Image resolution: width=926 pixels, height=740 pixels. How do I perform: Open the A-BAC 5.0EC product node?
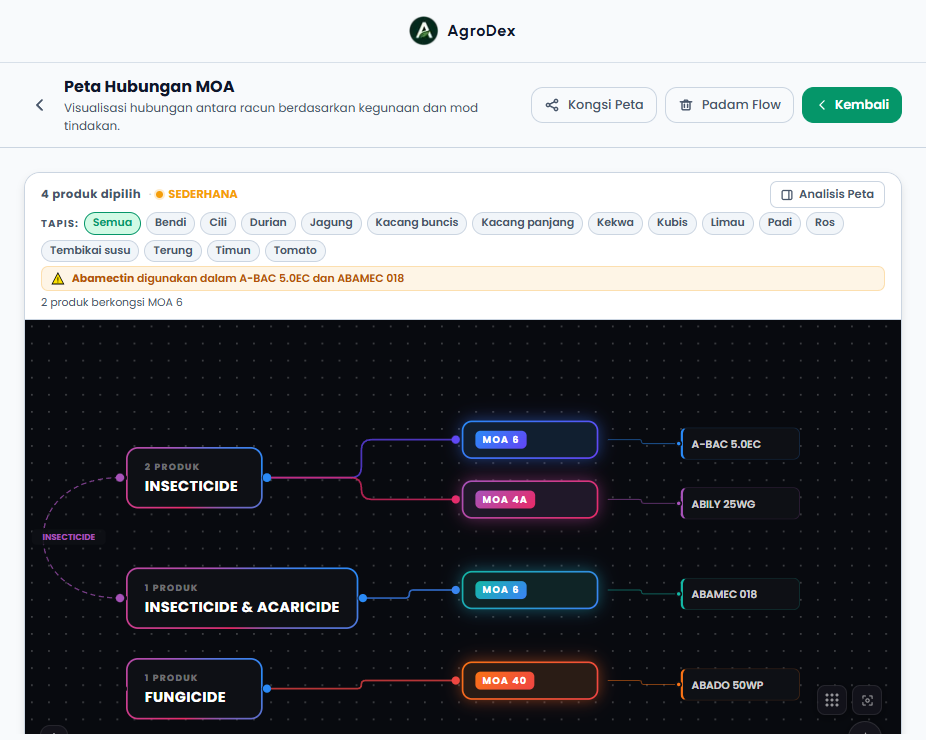click(x=741, y=444)
